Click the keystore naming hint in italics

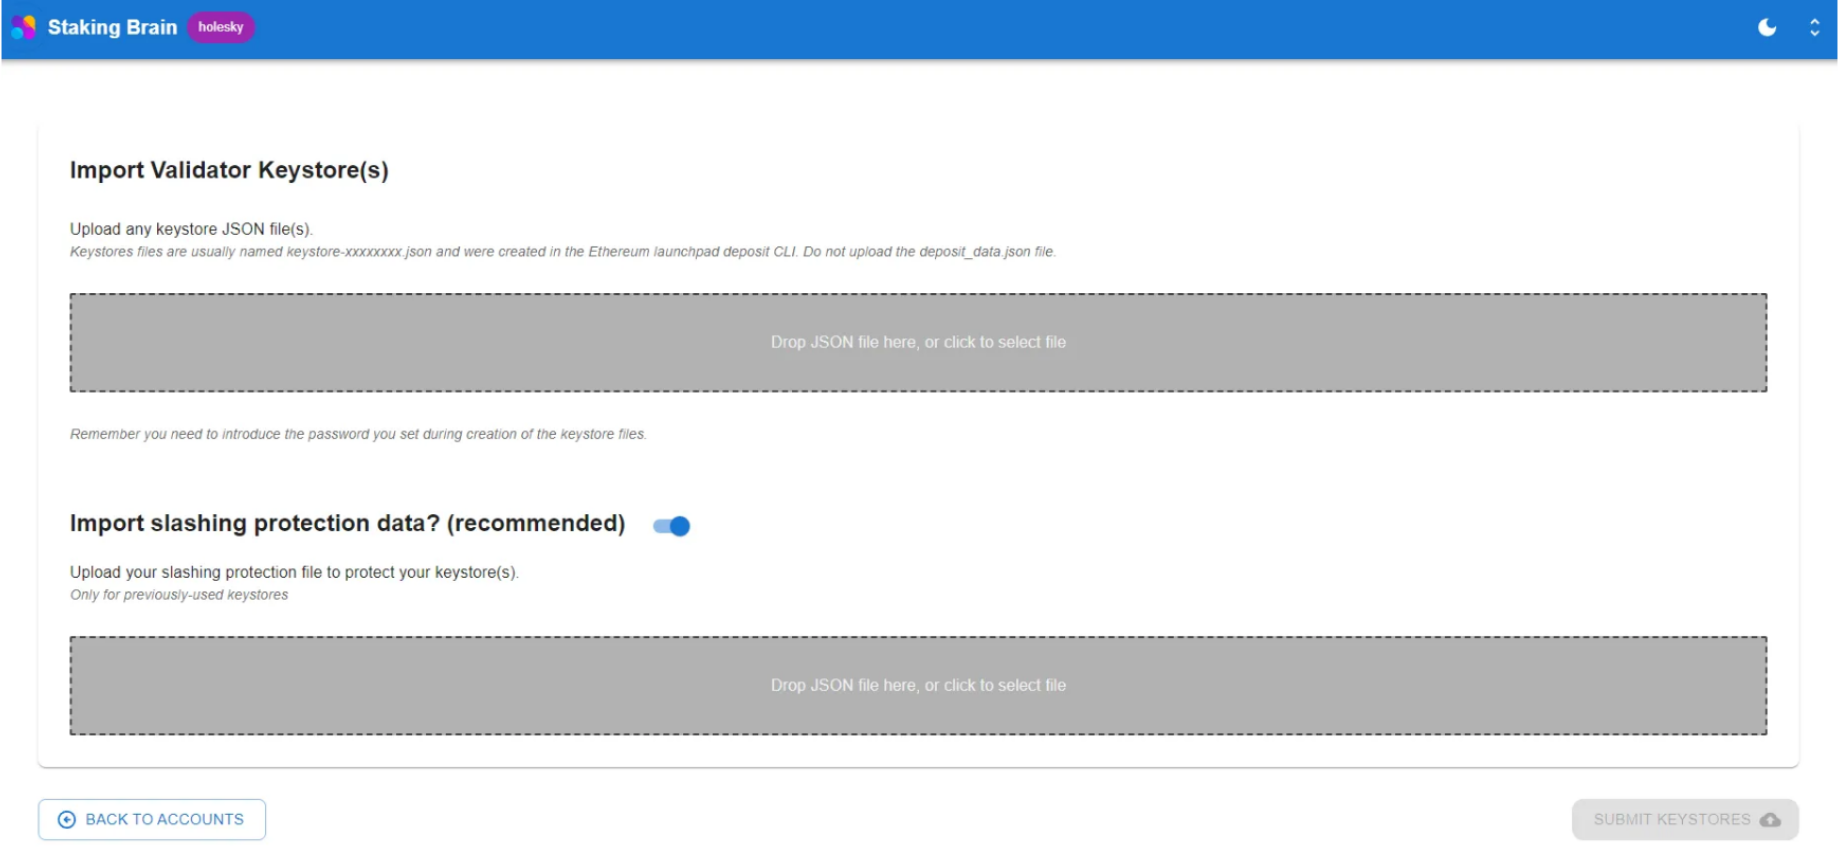coord(562,252)
